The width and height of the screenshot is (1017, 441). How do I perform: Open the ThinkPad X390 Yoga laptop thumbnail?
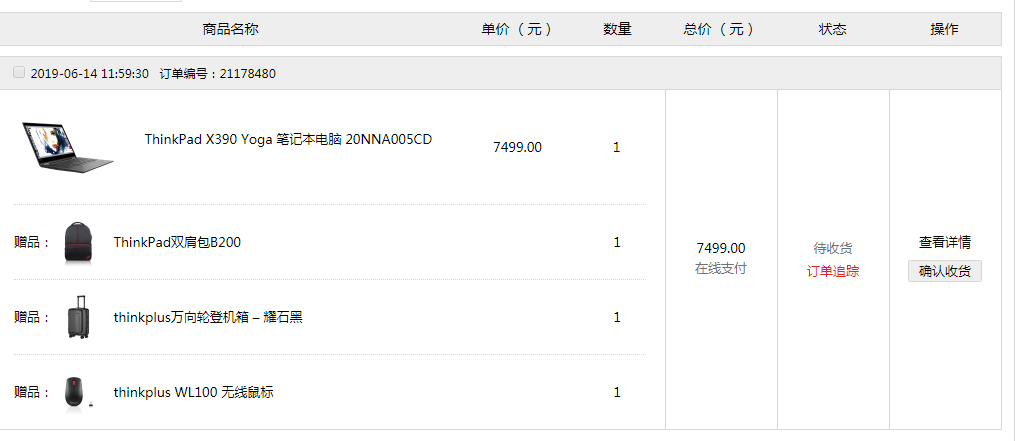point(67,147)
